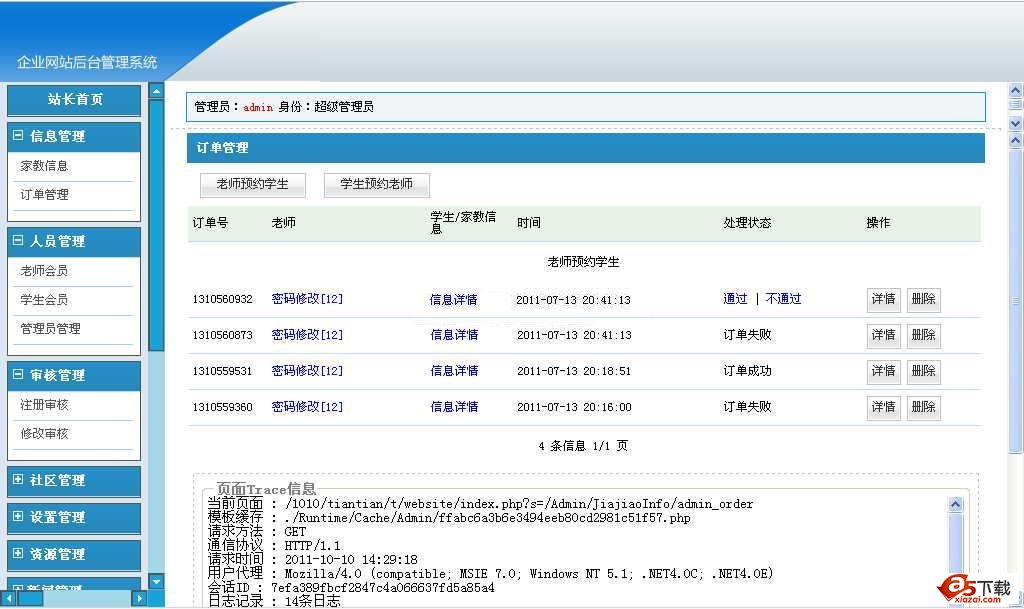View 详情 for order 1310559531
Viewport: 1024px width, 609px height.
883,371
